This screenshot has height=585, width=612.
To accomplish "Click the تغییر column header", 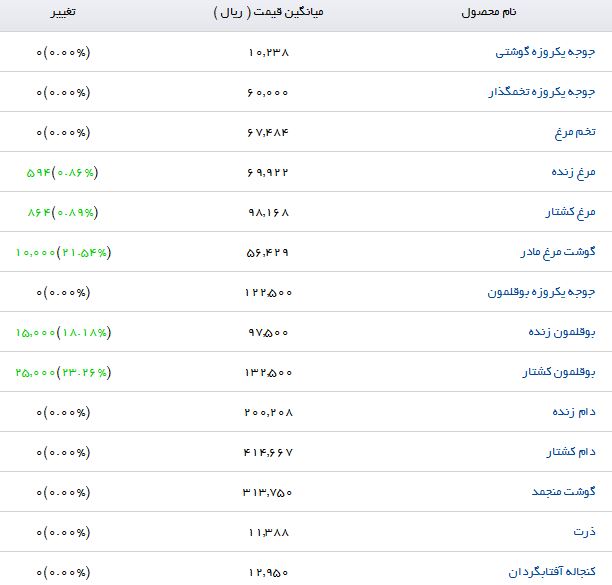I will click(x=63, y=12).
